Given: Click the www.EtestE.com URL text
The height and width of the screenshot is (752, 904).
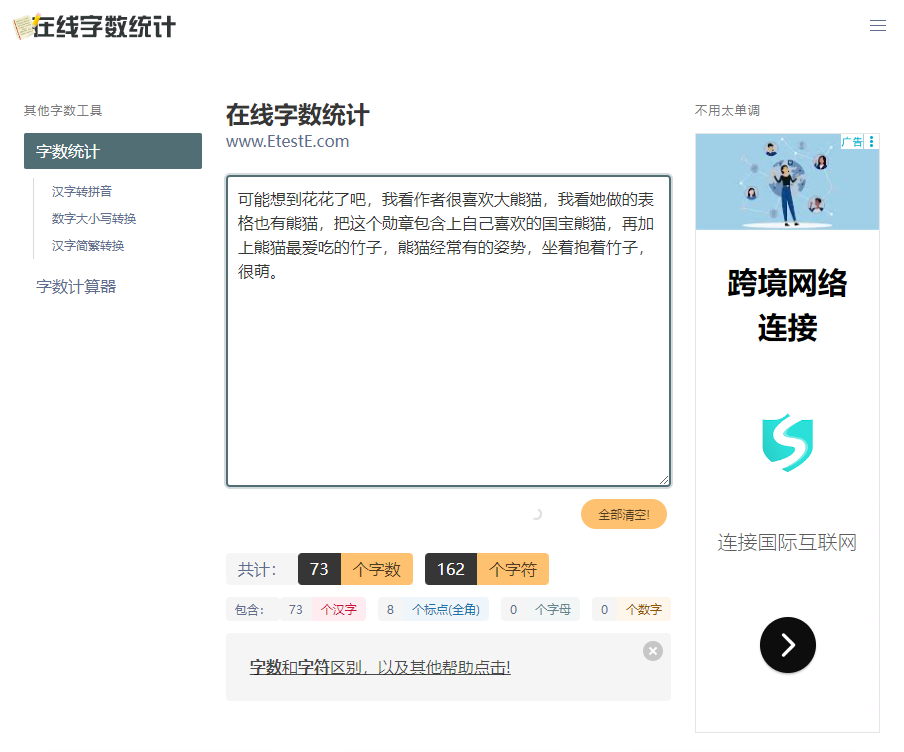Looking at the screenshot, I should (x=288, y=141).
